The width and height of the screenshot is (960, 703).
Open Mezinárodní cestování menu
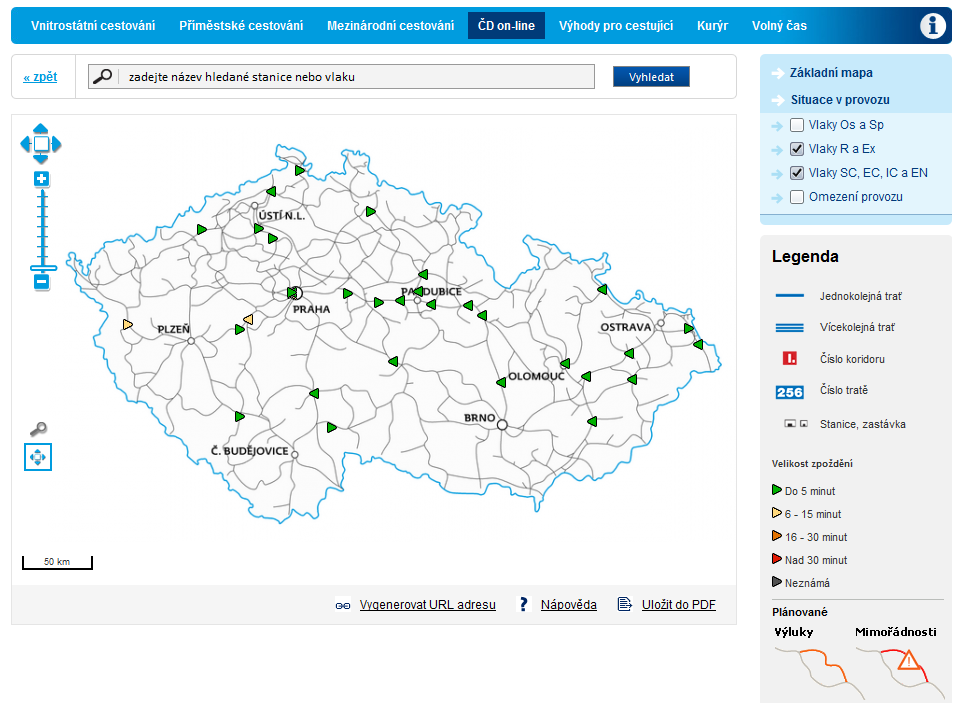coord(390,26)
